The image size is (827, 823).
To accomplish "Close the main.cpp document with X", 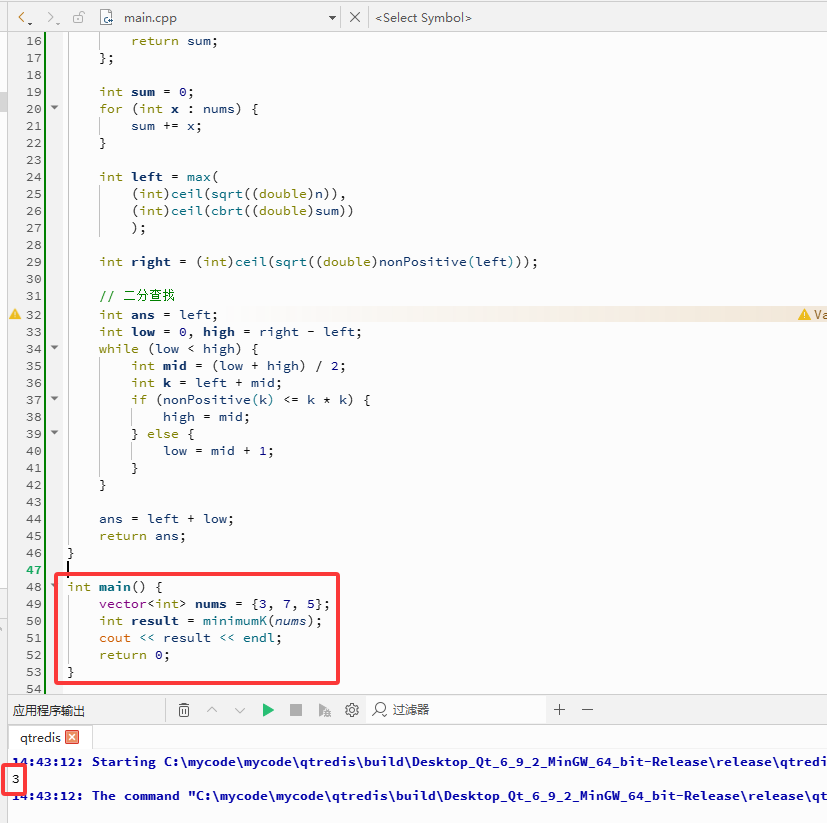I will point(355,17).
